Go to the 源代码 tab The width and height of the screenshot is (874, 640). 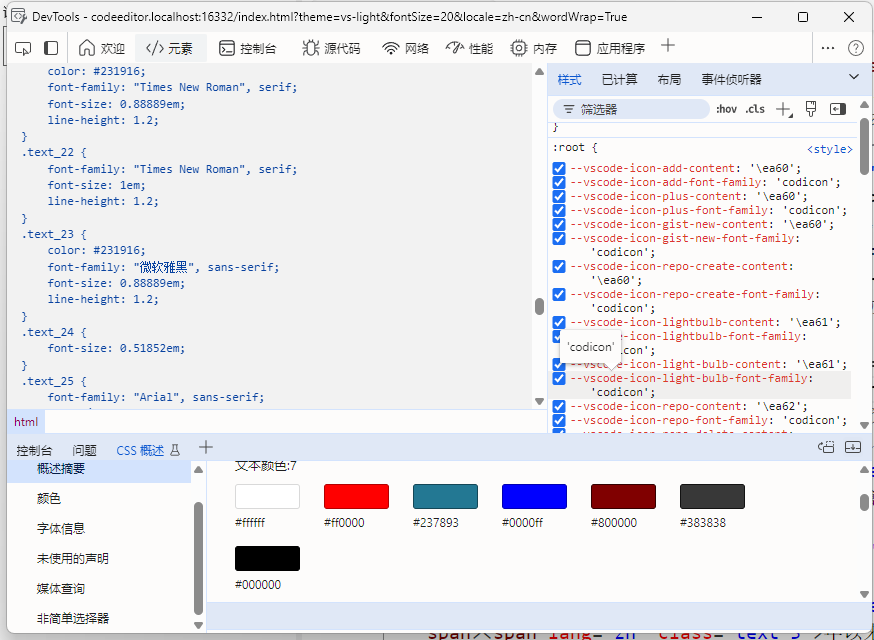[x=332, y=49]
